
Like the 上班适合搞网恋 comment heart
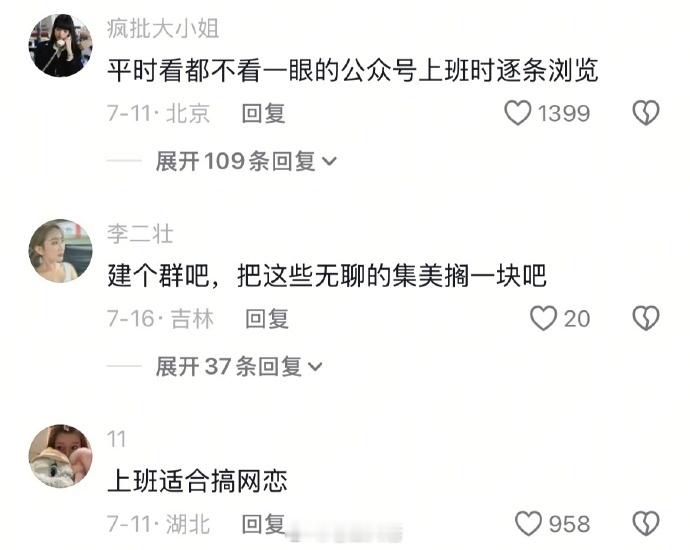[528, 524]
